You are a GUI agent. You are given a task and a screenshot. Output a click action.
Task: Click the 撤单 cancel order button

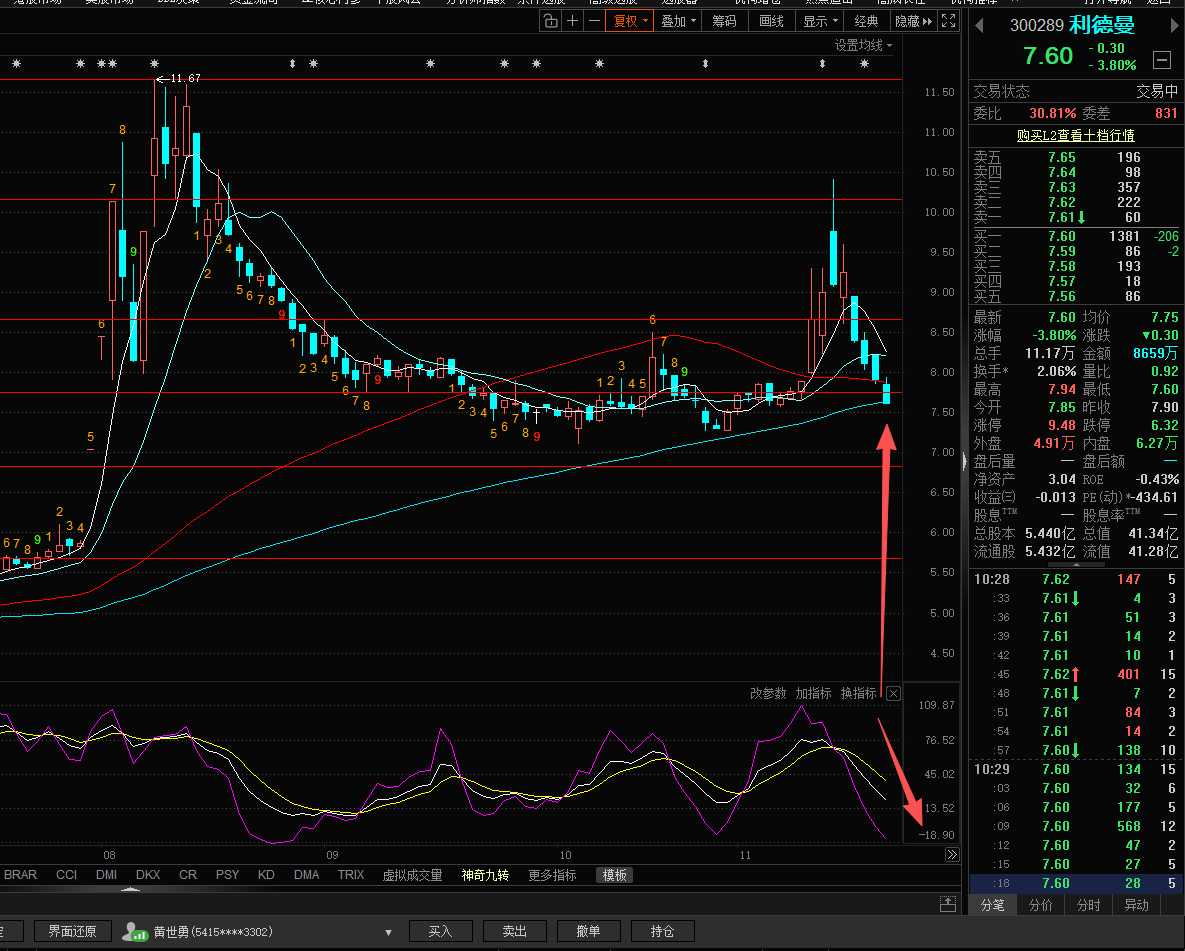589,931
